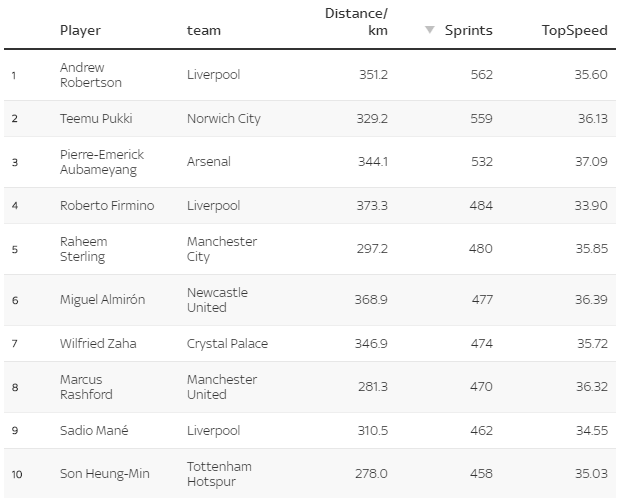Click Pierre-Emerick Aubameyang's name
621x498 pixels.
tap(102, 162)
